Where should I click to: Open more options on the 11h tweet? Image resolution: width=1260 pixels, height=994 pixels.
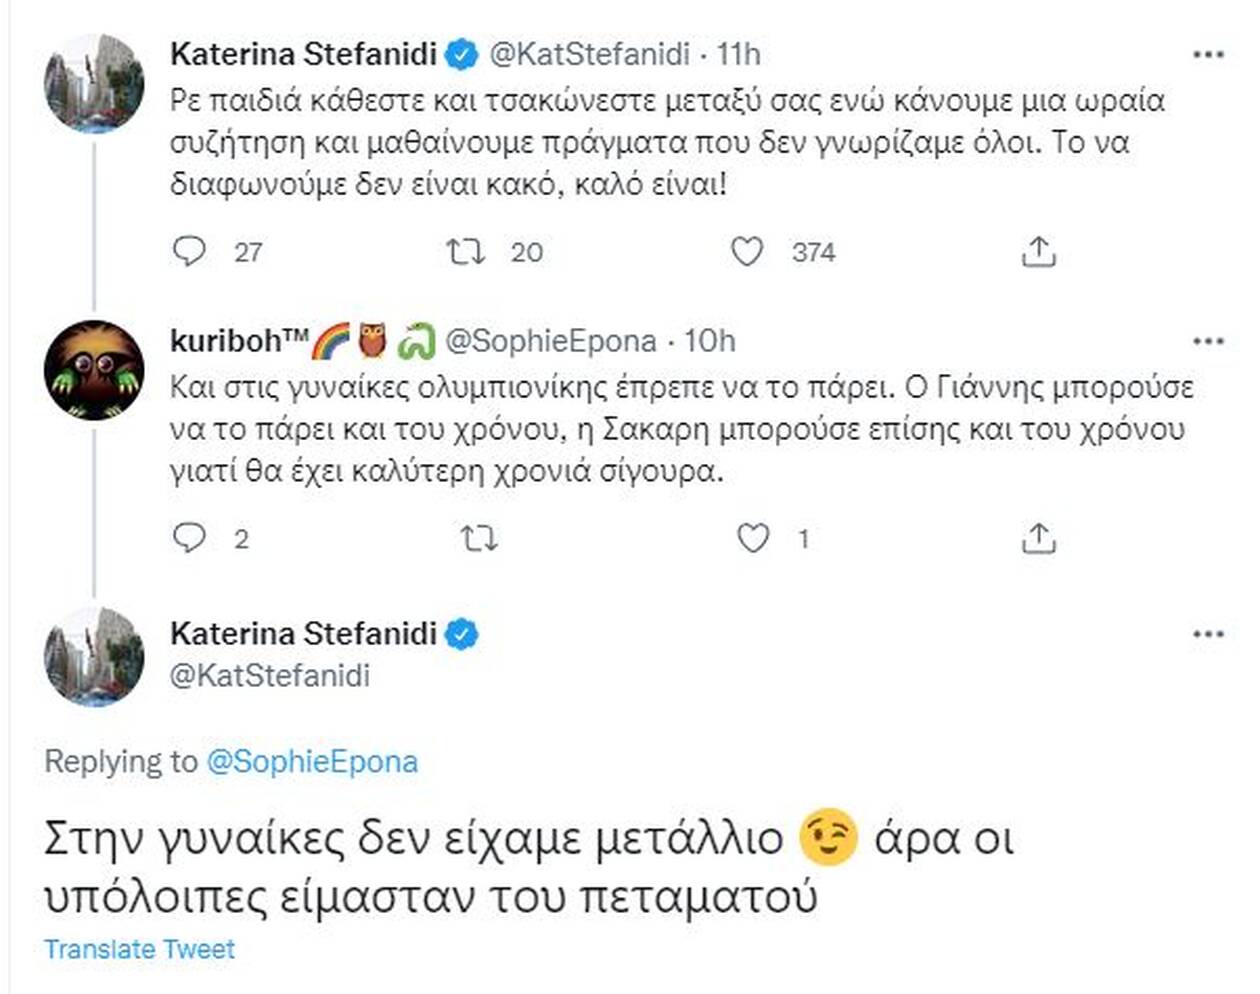pos(1209,55)
